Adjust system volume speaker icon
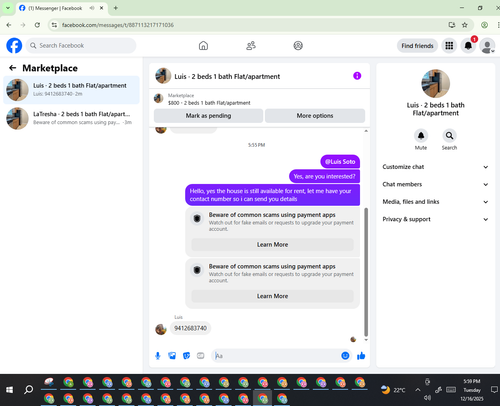 pyautogui.click(x=427, y=398)
